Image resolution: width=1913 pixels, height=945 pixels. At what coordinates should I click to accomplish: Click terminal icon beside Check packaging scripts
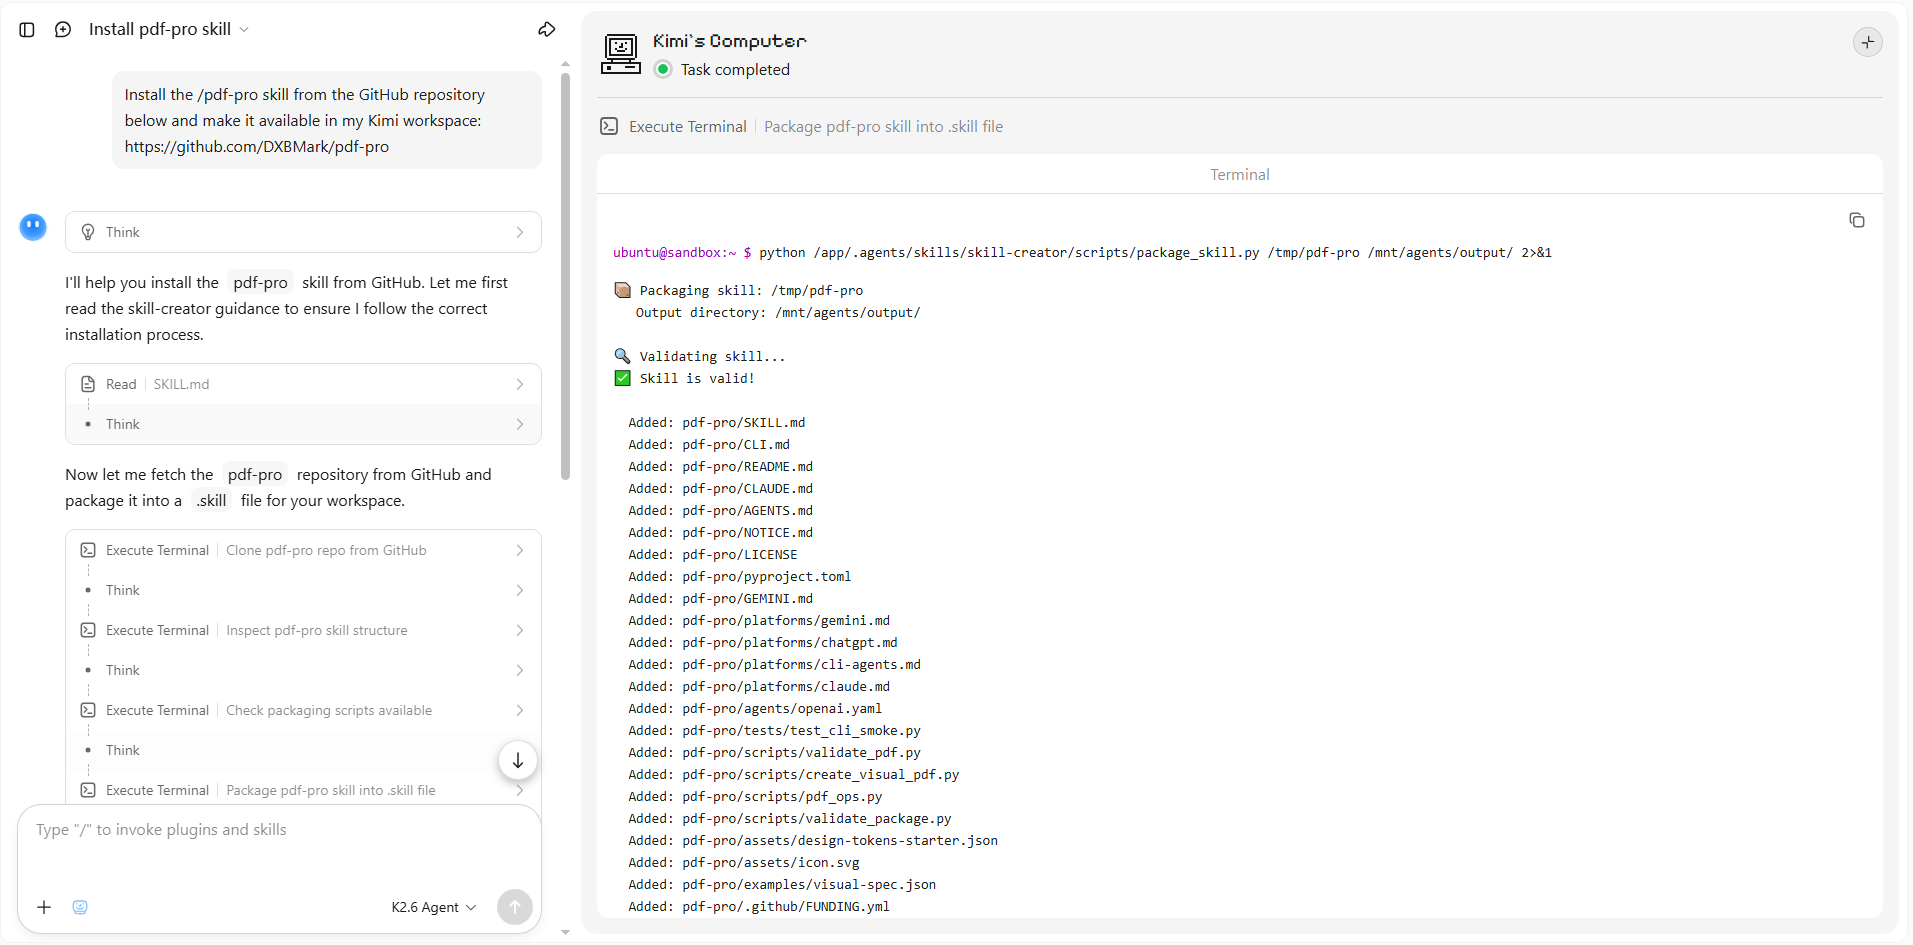coord(88,710)
